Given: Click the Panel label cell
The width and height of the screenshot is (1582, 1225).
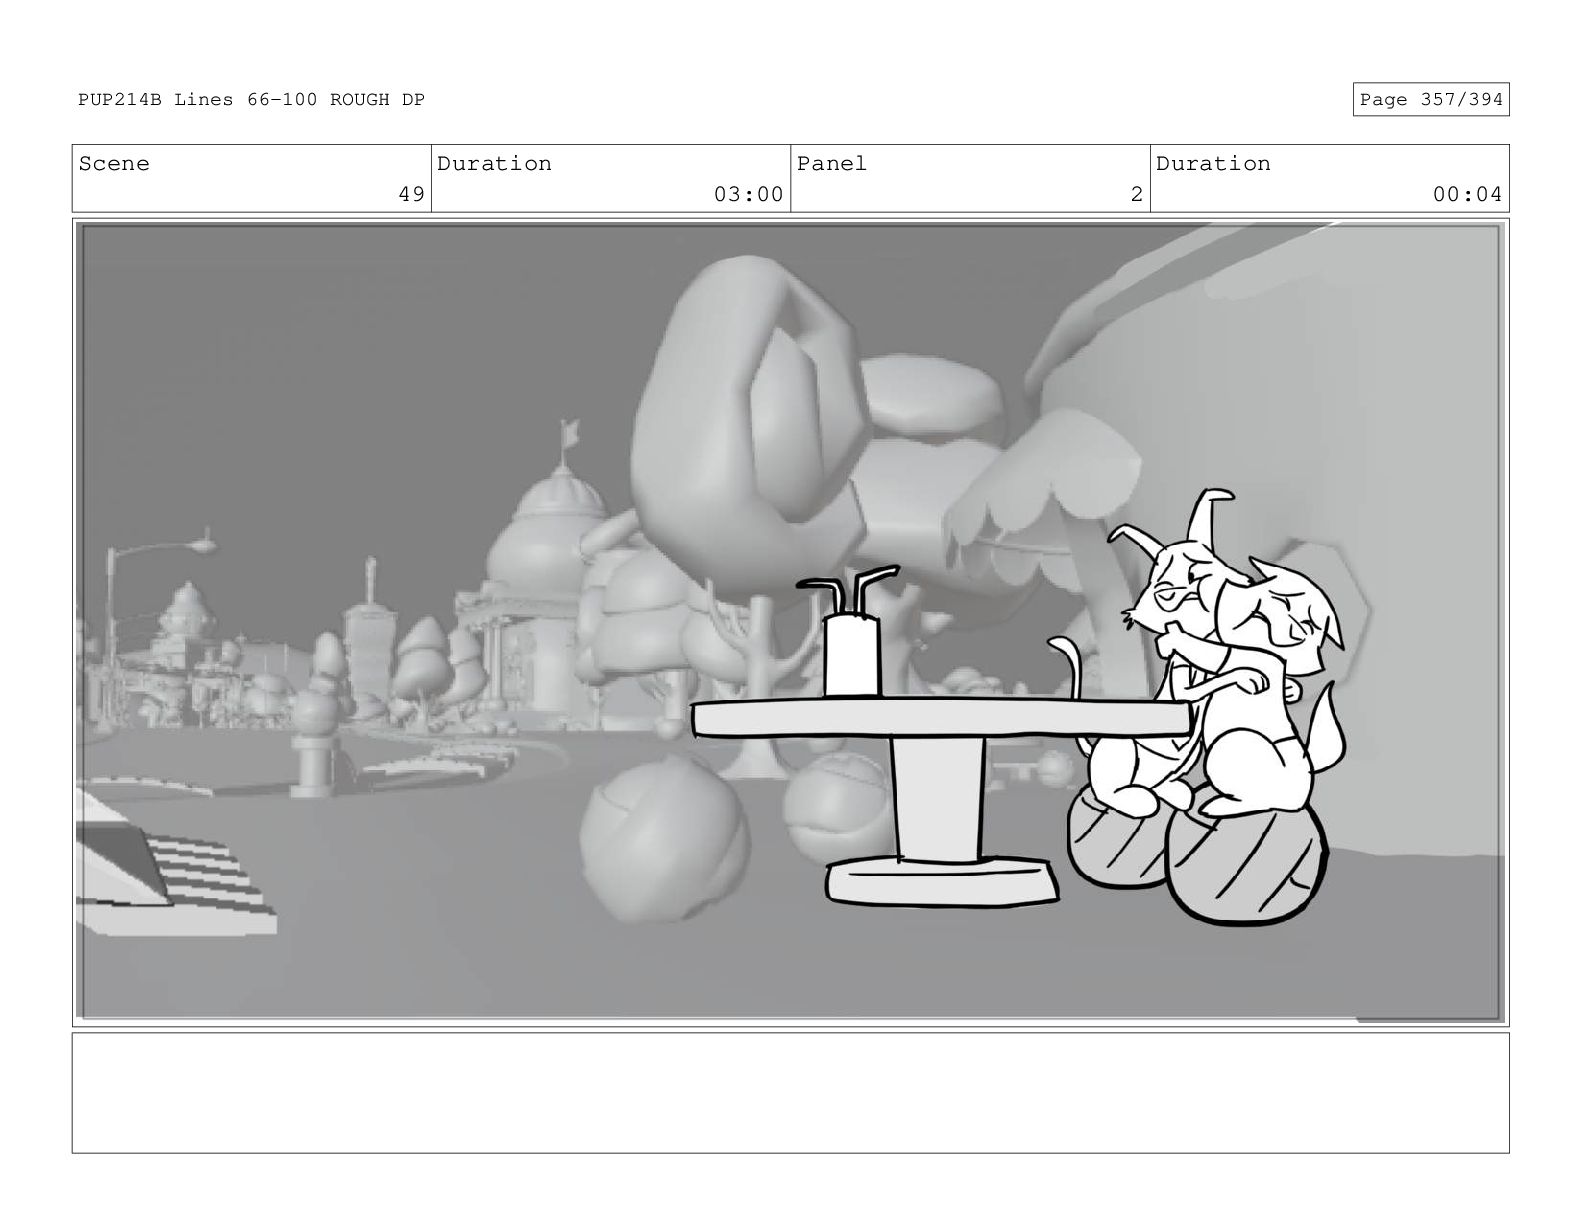Looking at the screenshot, I should (970, 178).
